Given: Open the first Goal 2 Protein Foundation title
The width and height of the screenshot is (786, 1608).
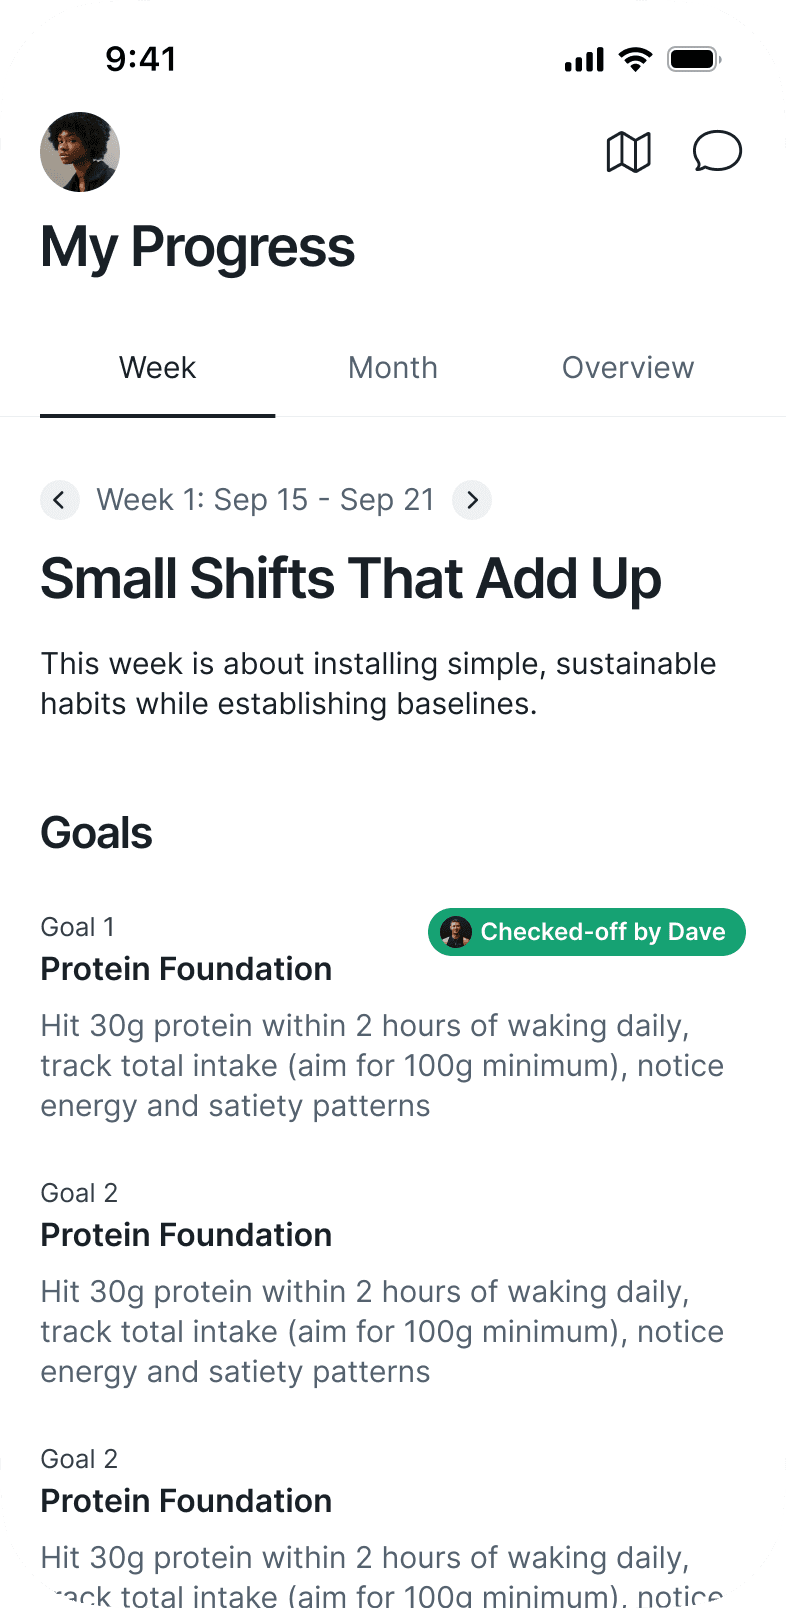Looking at the screenshot, I should tap(186, 1235).
